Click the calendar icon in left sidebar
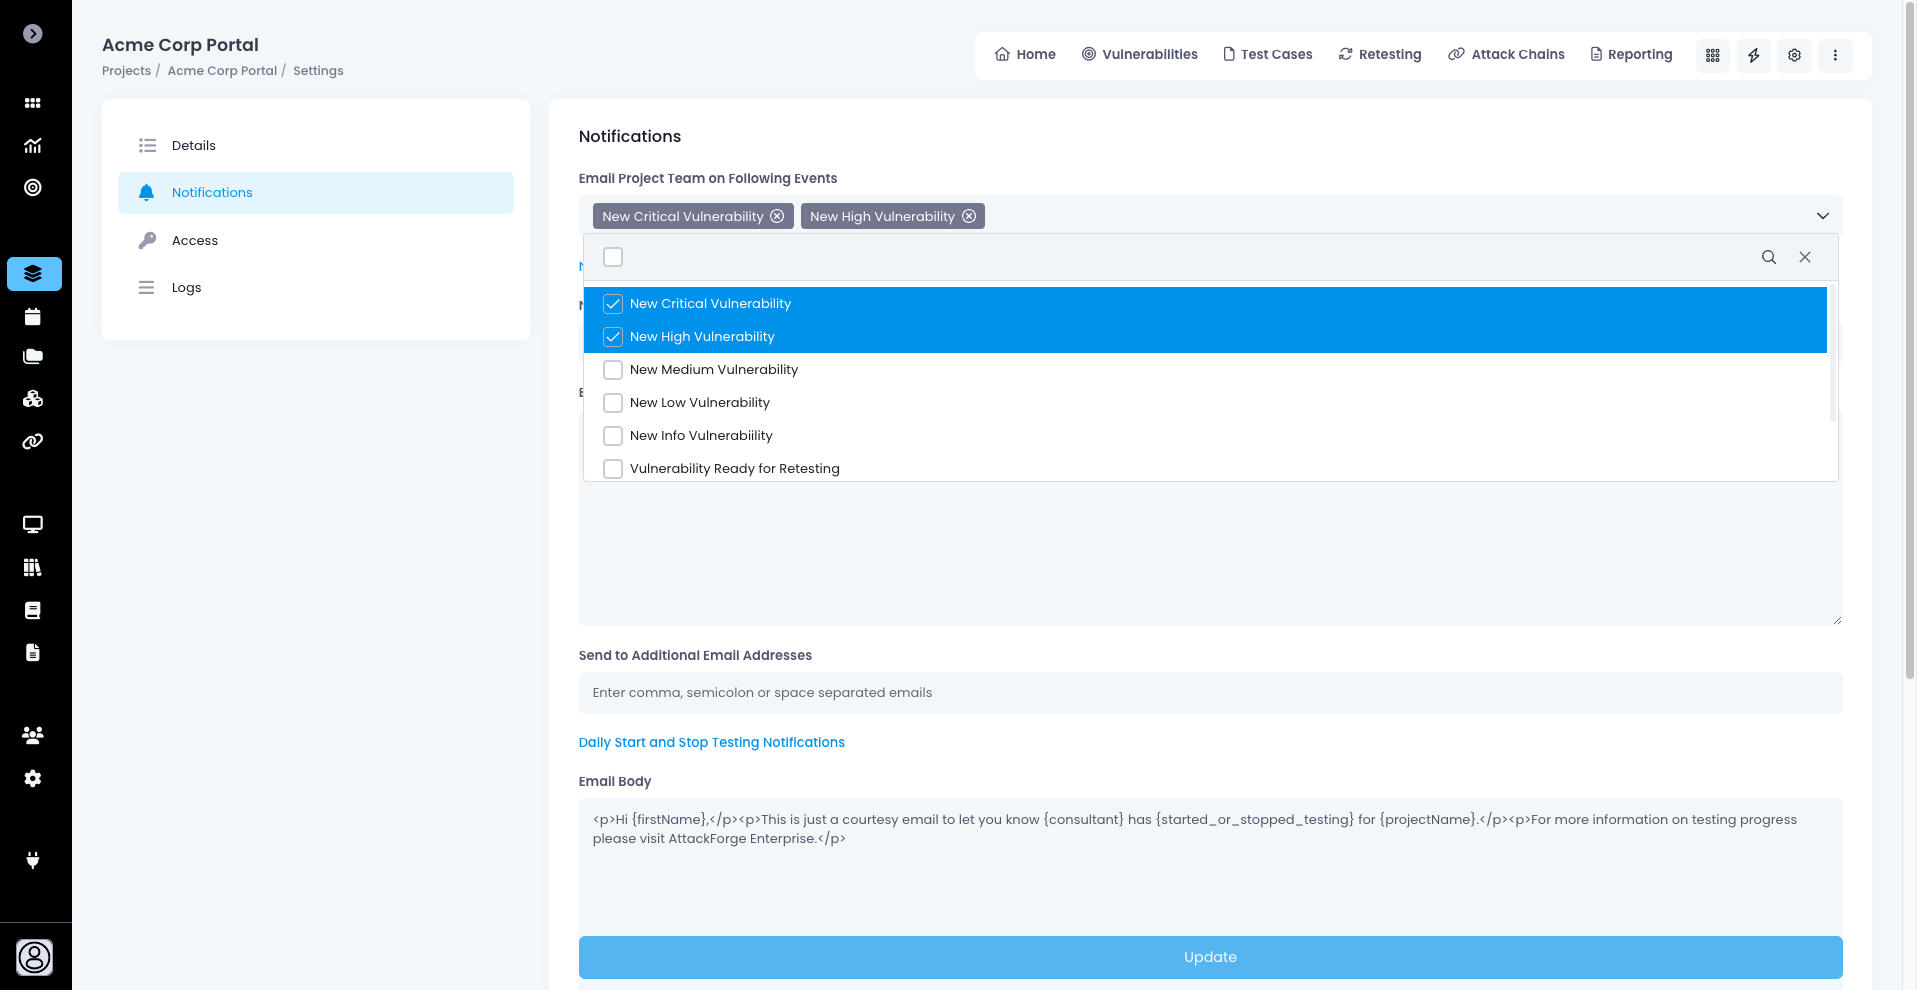Screen dimensions: 1917x990 [x=33, y=317]
